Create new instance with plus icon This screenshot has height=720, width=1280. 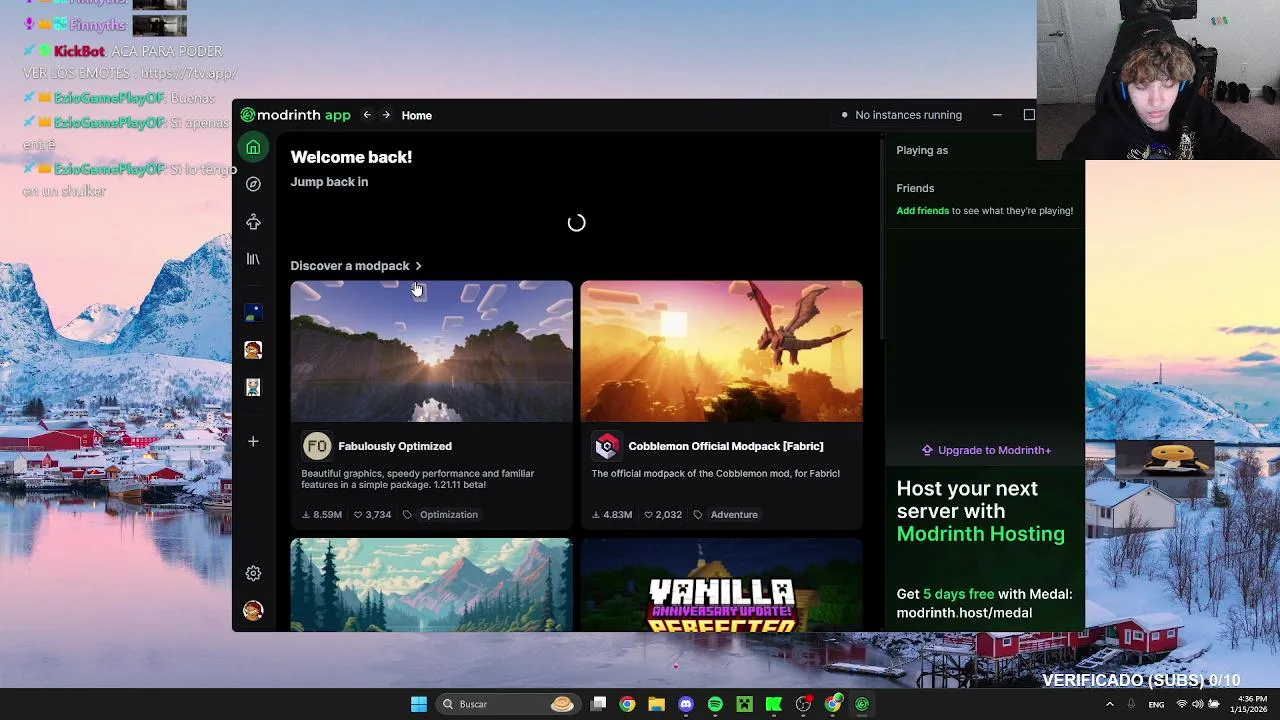253,441
